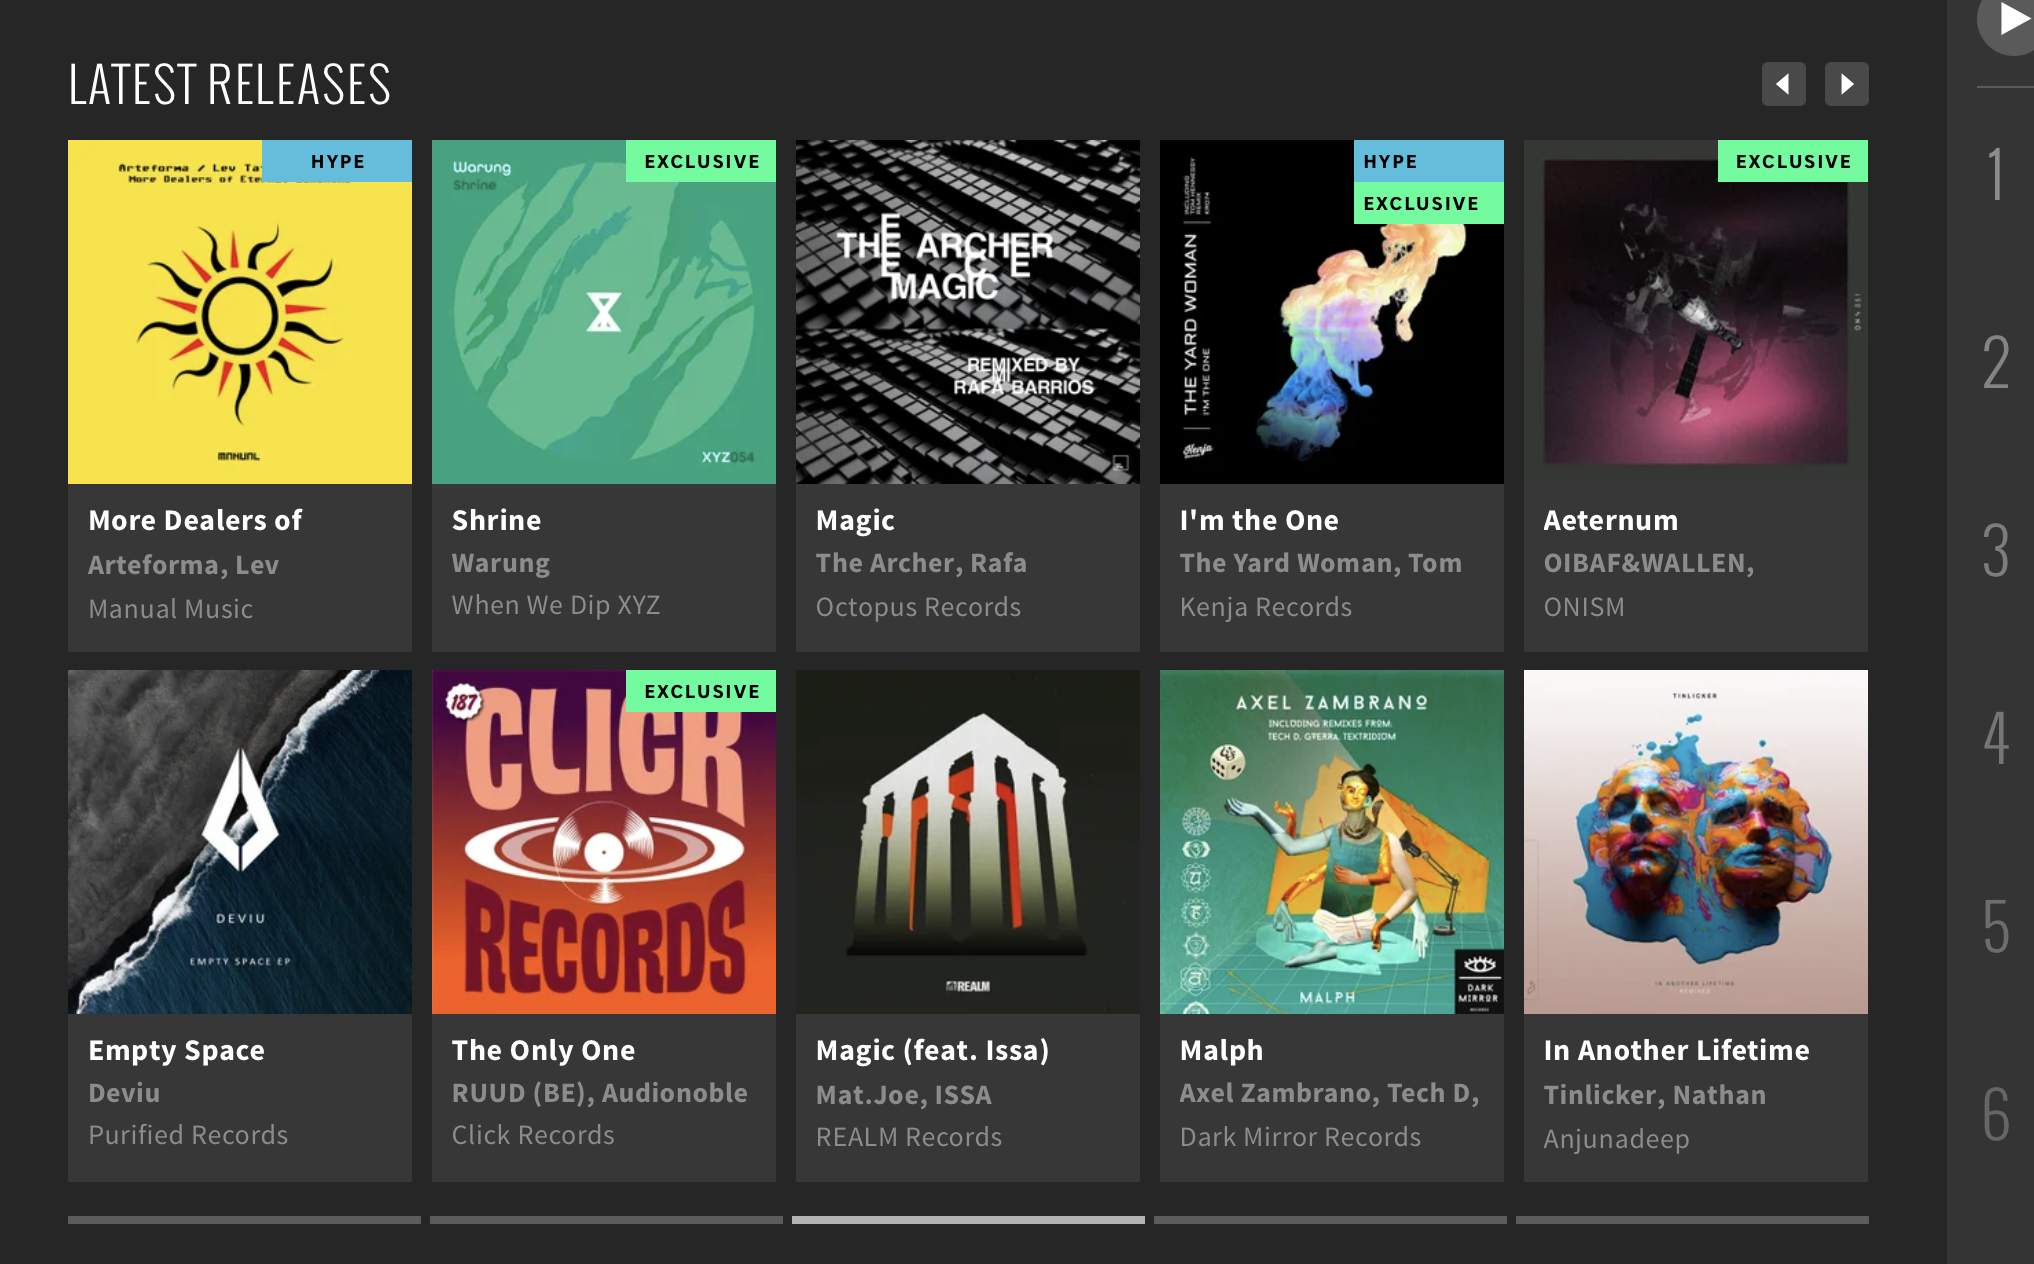Image resolution: width=2034 pixels, height=1264 pixels.
Task: Visit the Anjunadeep label
Action: 1616,1139
